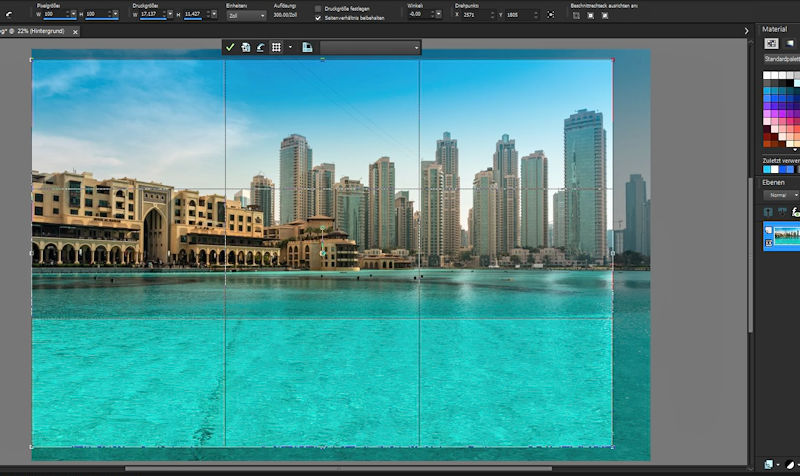Click the new layer icon at panel bottom
The width and height of the screenshot is (800, 476).
769,464
